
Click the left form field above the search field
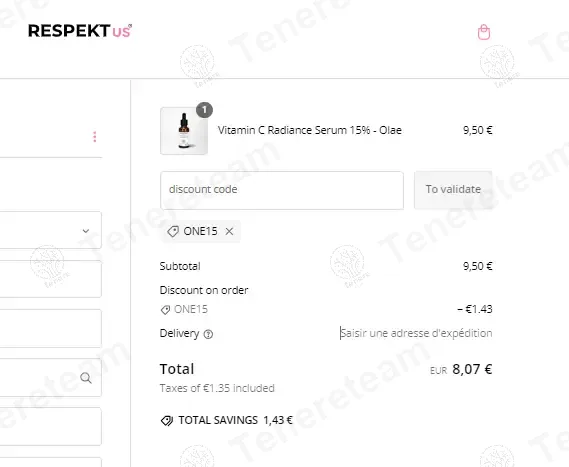pyautogui.click(x=51, y=328)
